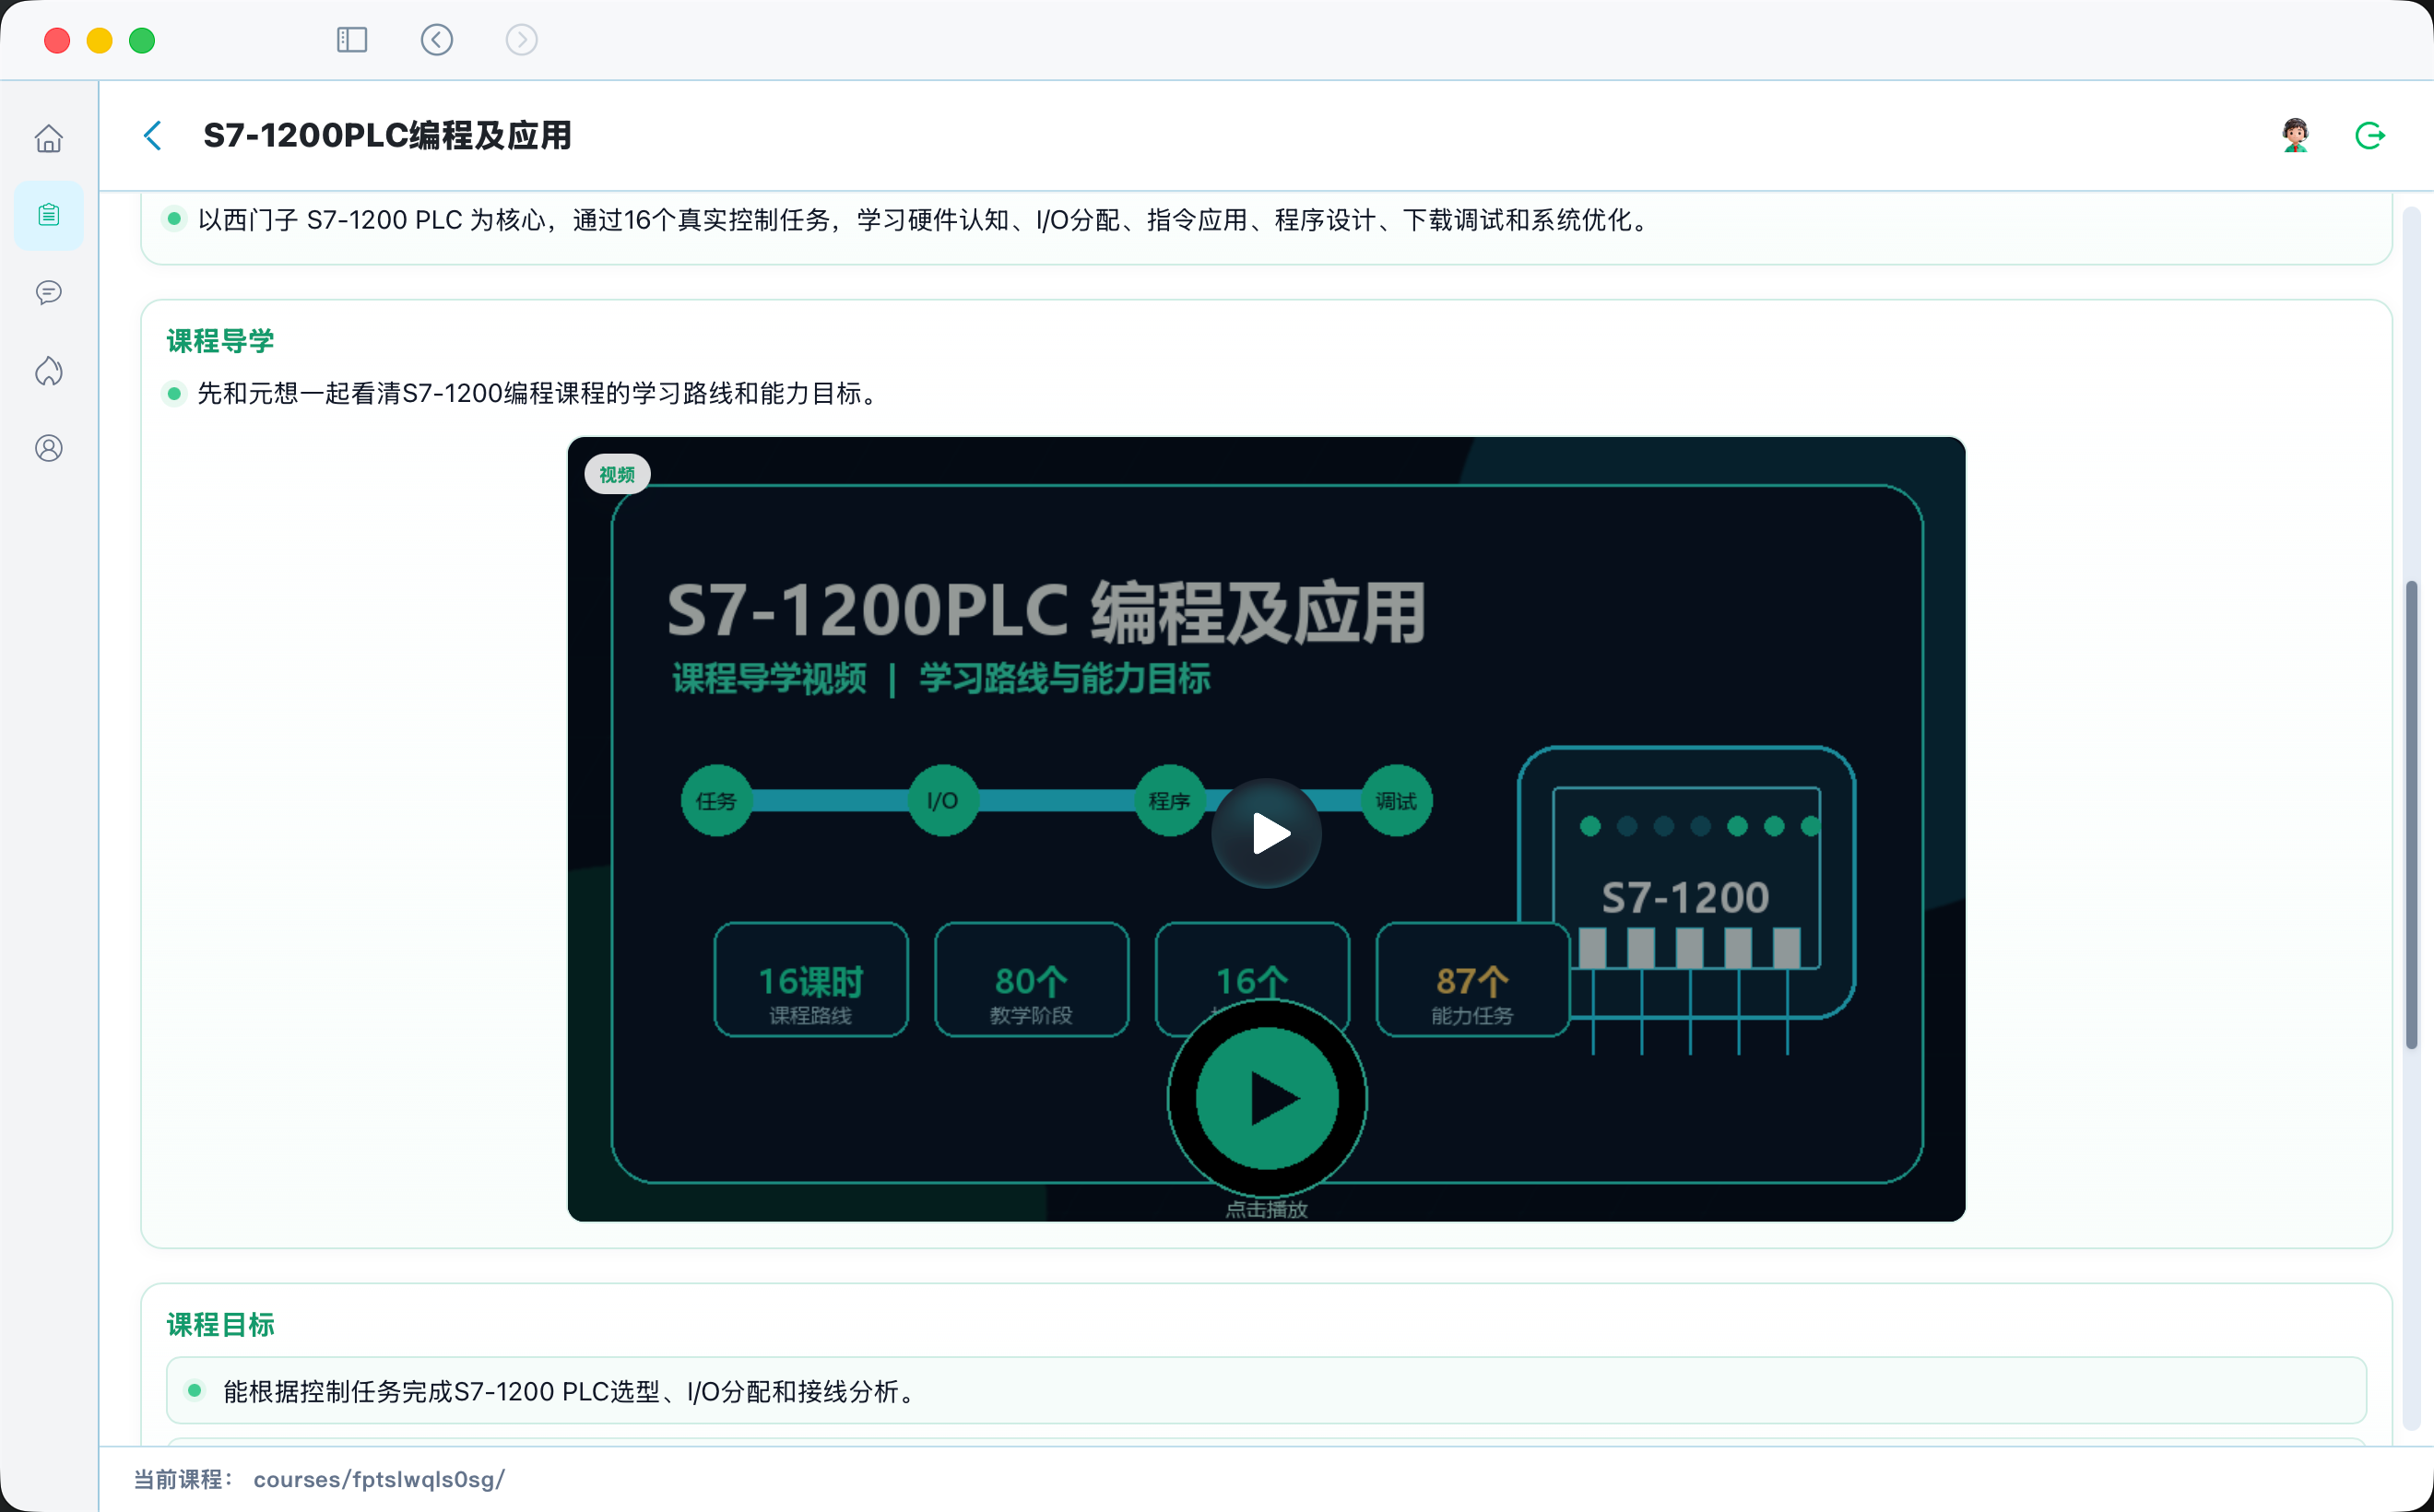Click the 87个 能力任务 card in video
This screenshot has height=1512, width=2434.
coord(1473,980)
